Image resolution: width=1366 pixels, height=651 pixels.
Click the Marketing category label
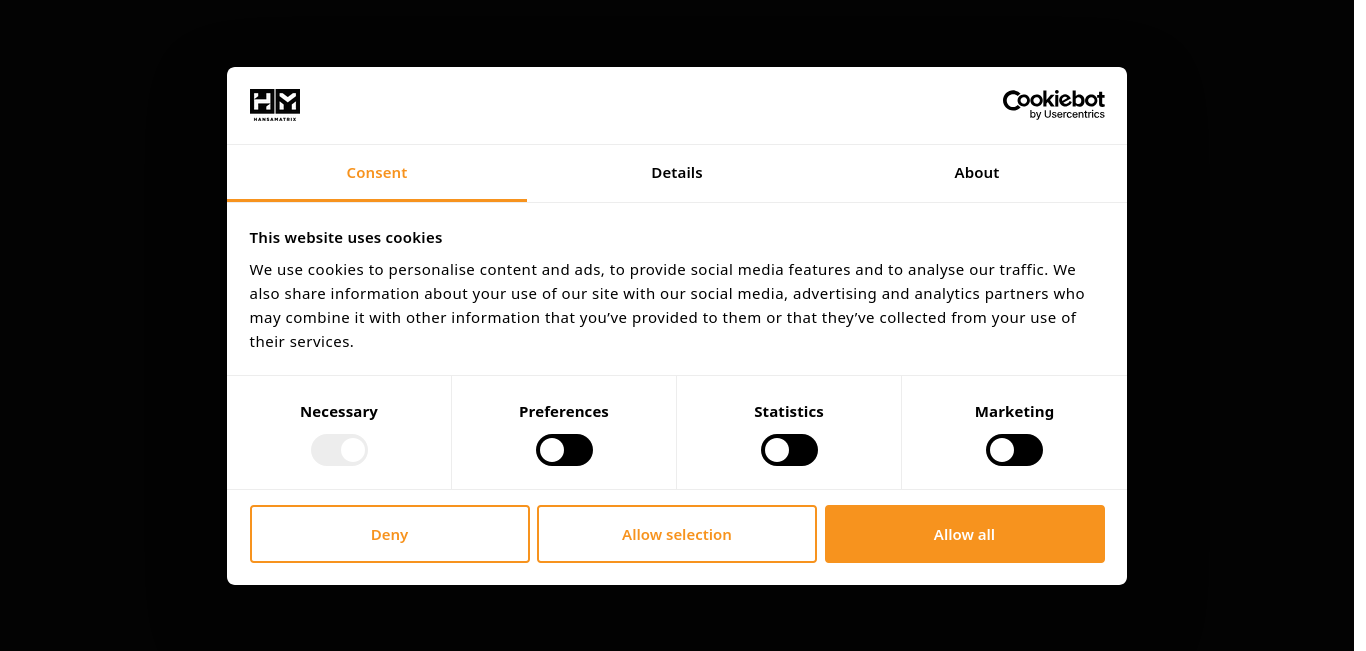pyautogui.click(x=1014, y=412)
